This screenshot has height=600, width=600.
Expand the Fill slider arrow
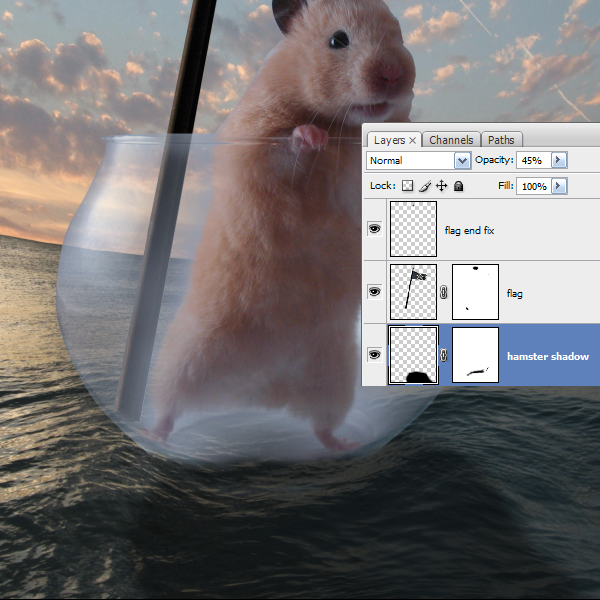[558, 186]
